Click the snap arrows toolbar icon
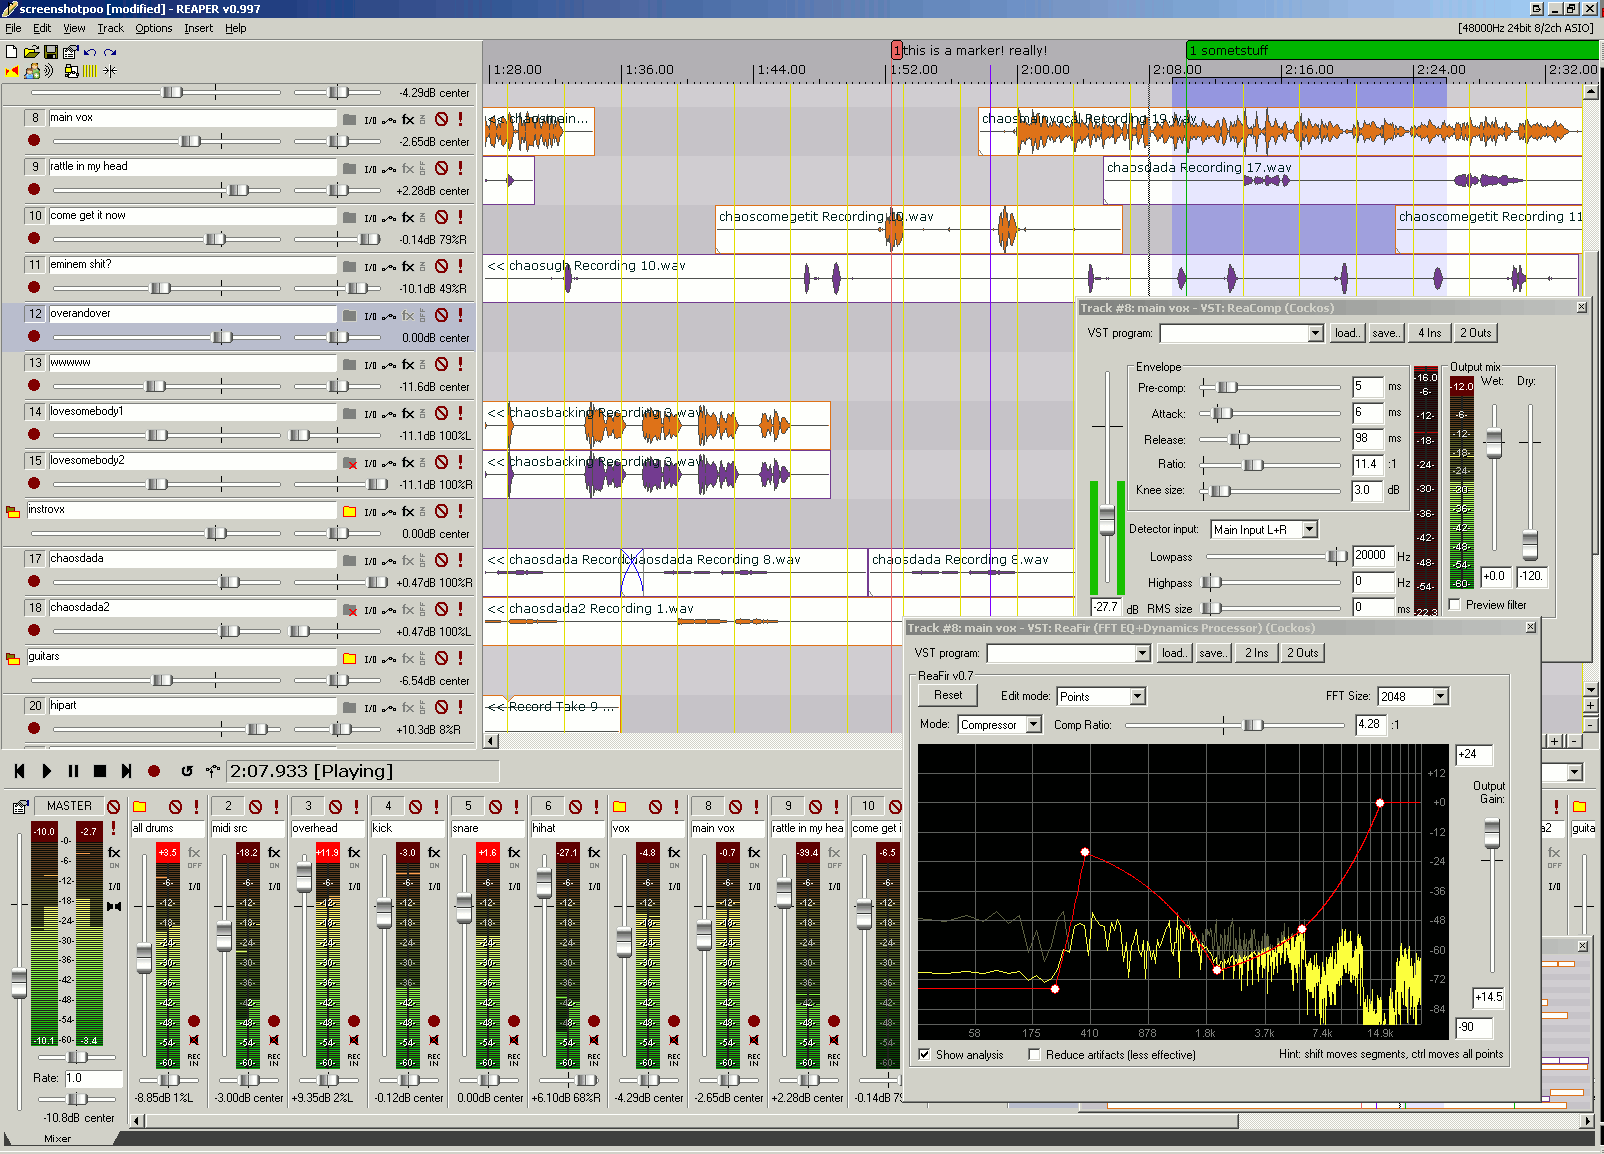This screenshot has width=1604, height=1154. [110, 71]
